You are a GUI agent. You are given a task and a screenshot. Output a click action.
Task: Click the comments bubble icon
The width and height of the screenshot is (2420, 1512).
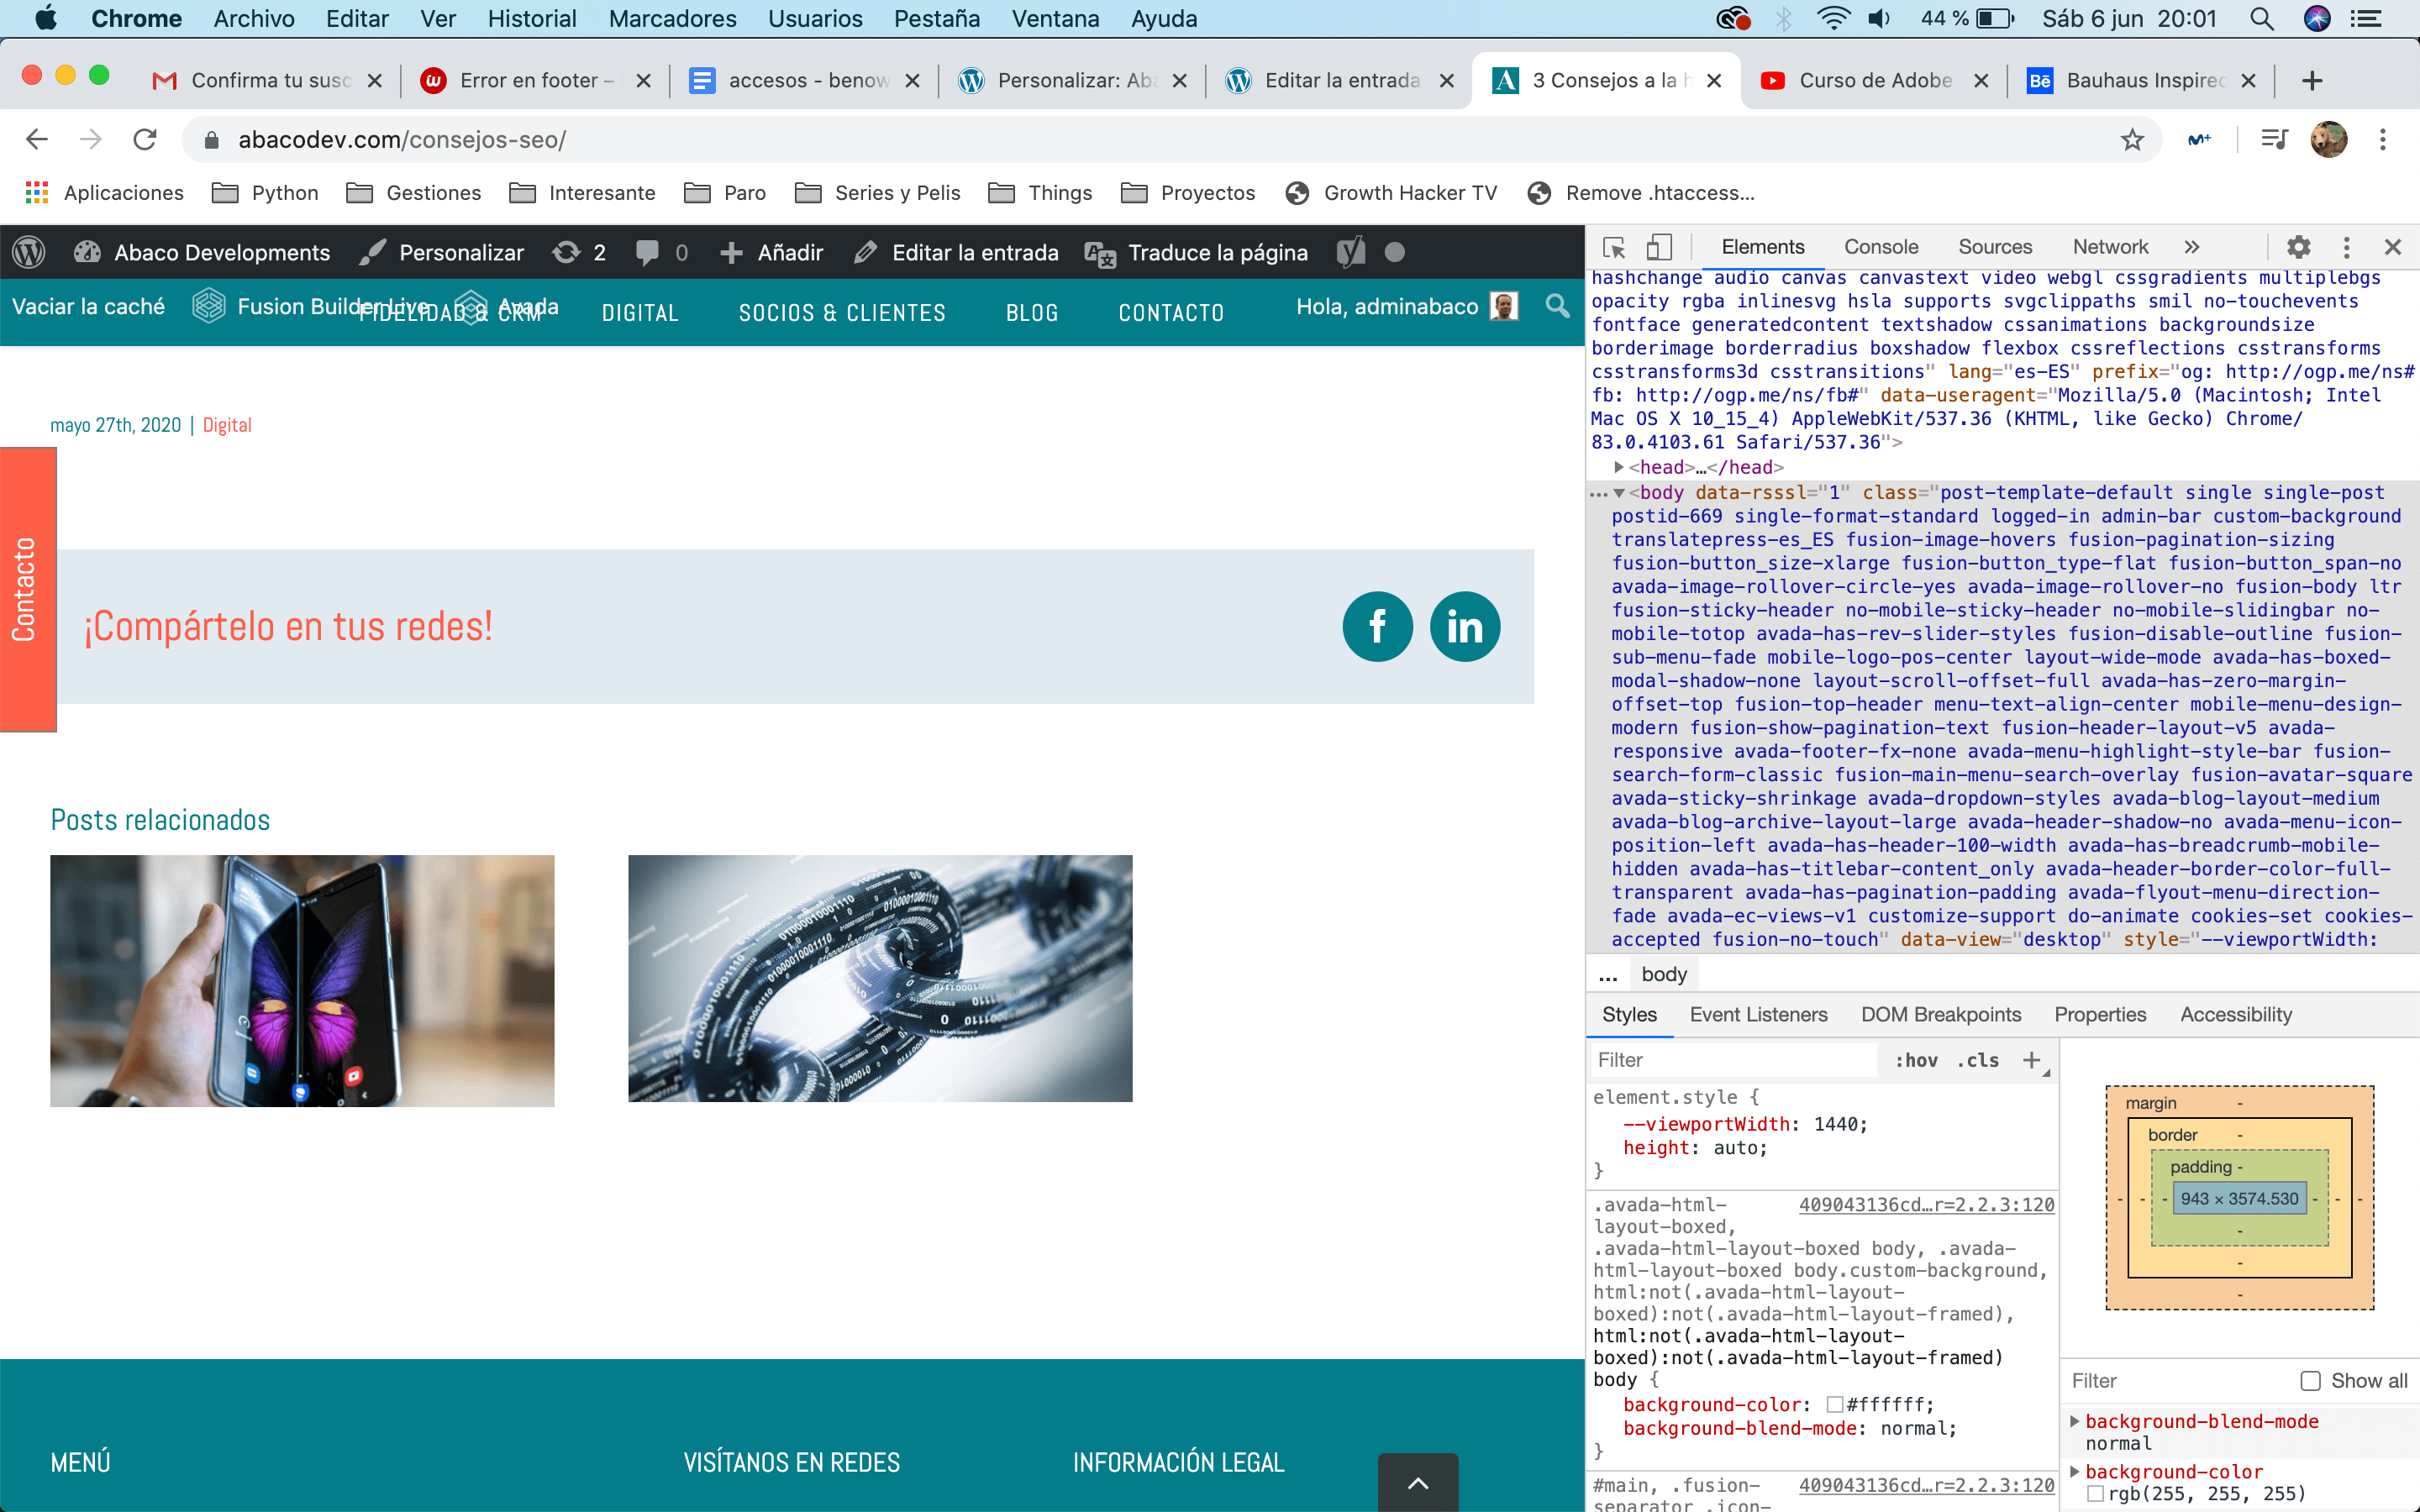coord(647,252)
